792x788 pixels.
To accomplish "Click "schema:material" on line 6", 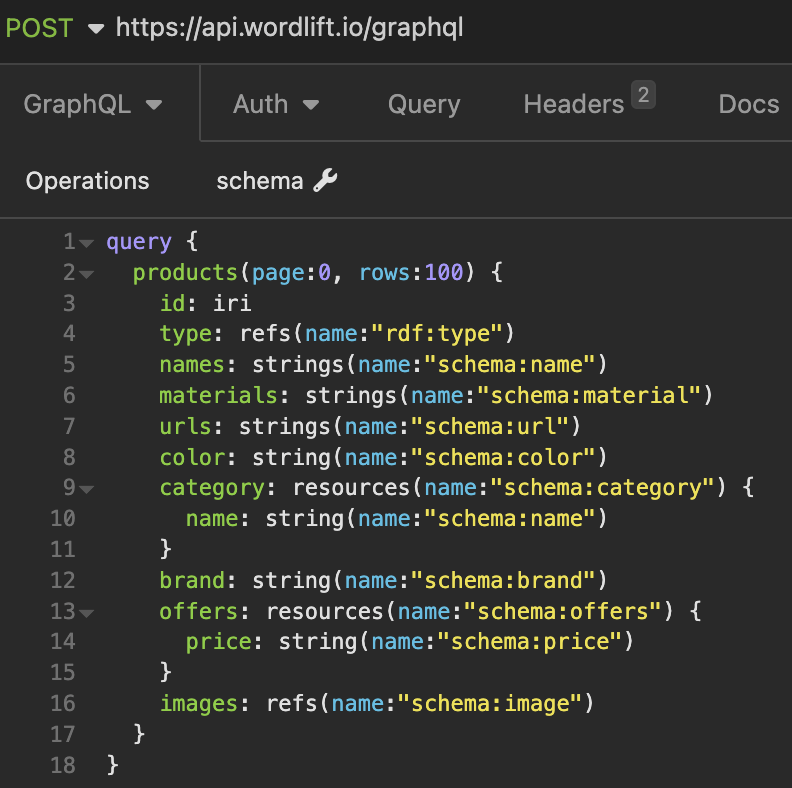I will coord(589,396).
